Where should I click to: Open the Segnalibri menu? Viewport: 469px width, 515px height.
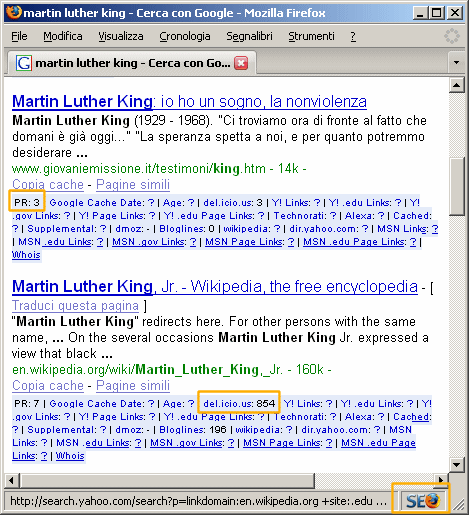(x=249, y=36)
